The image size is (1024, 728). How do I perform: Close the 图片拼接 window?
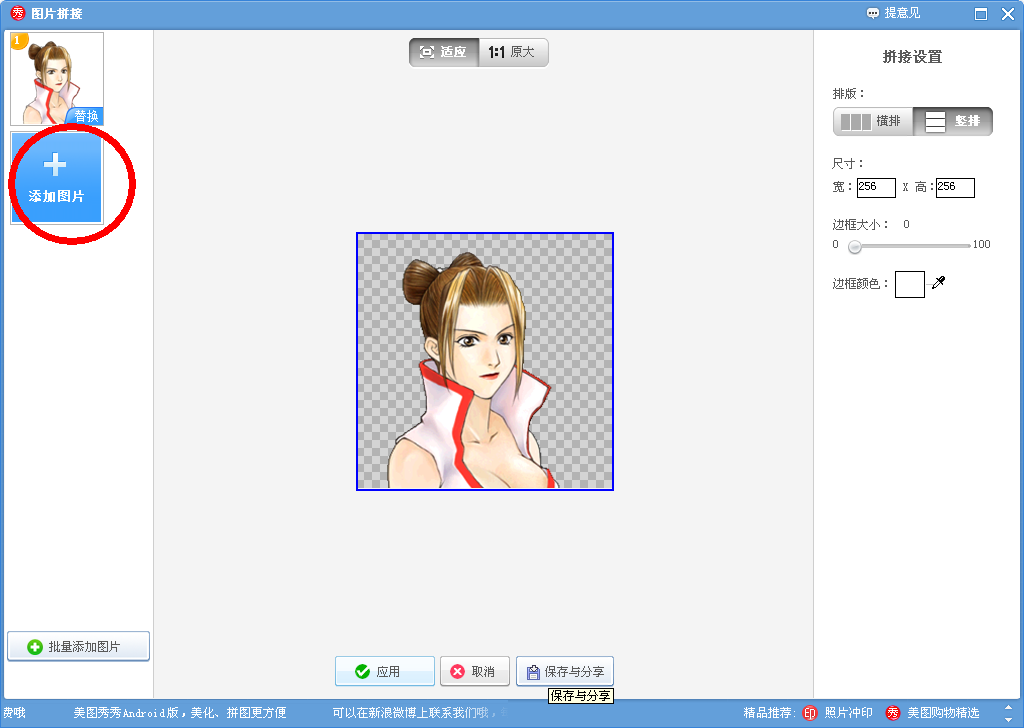[1008, 14]
